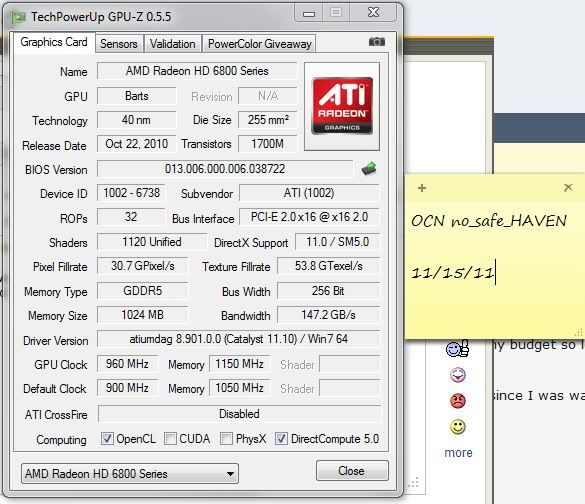
Task: Open the Validation tab
Action: pos(172,44)
